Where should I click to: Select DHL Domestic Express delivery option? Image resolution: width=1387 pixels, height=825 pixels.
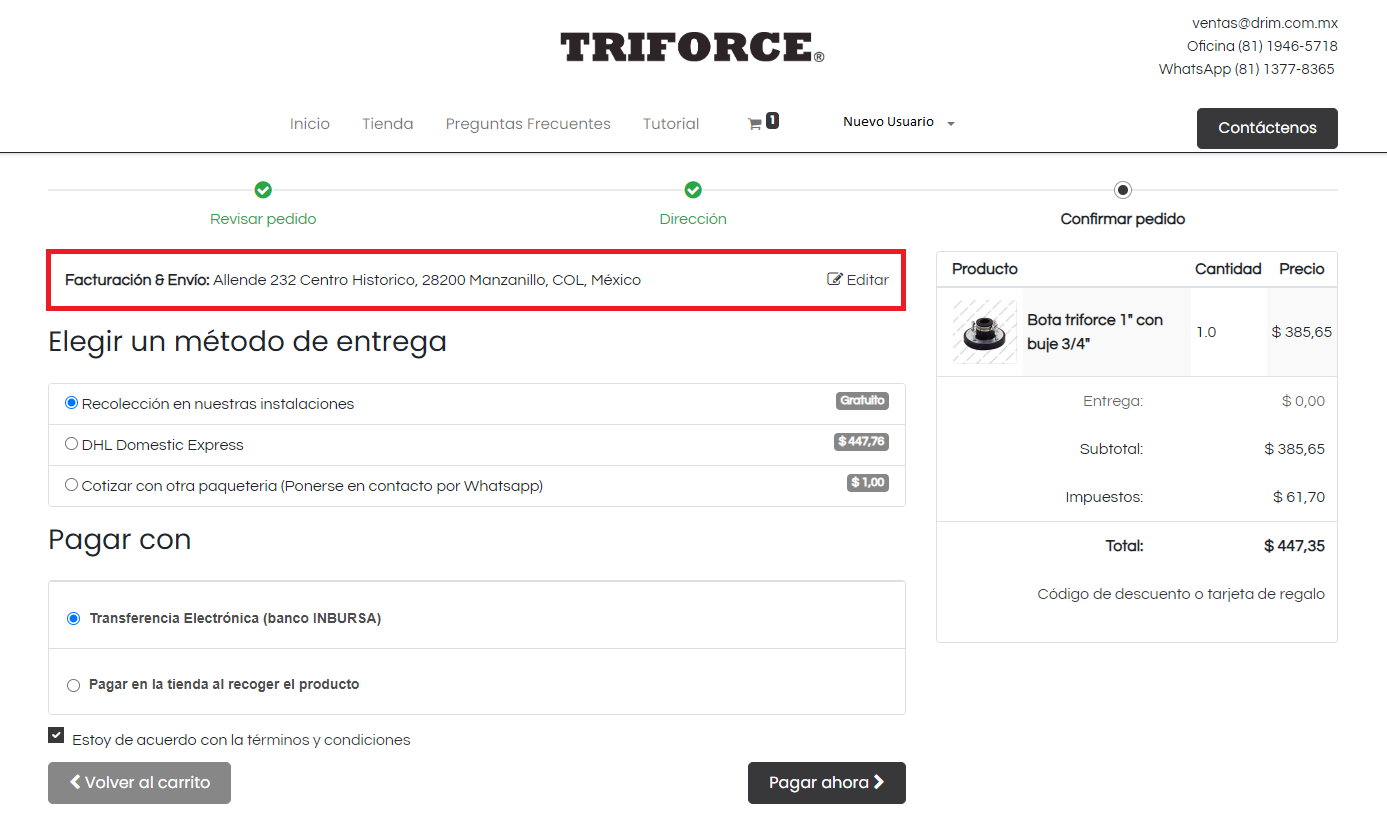click(71, 444)
